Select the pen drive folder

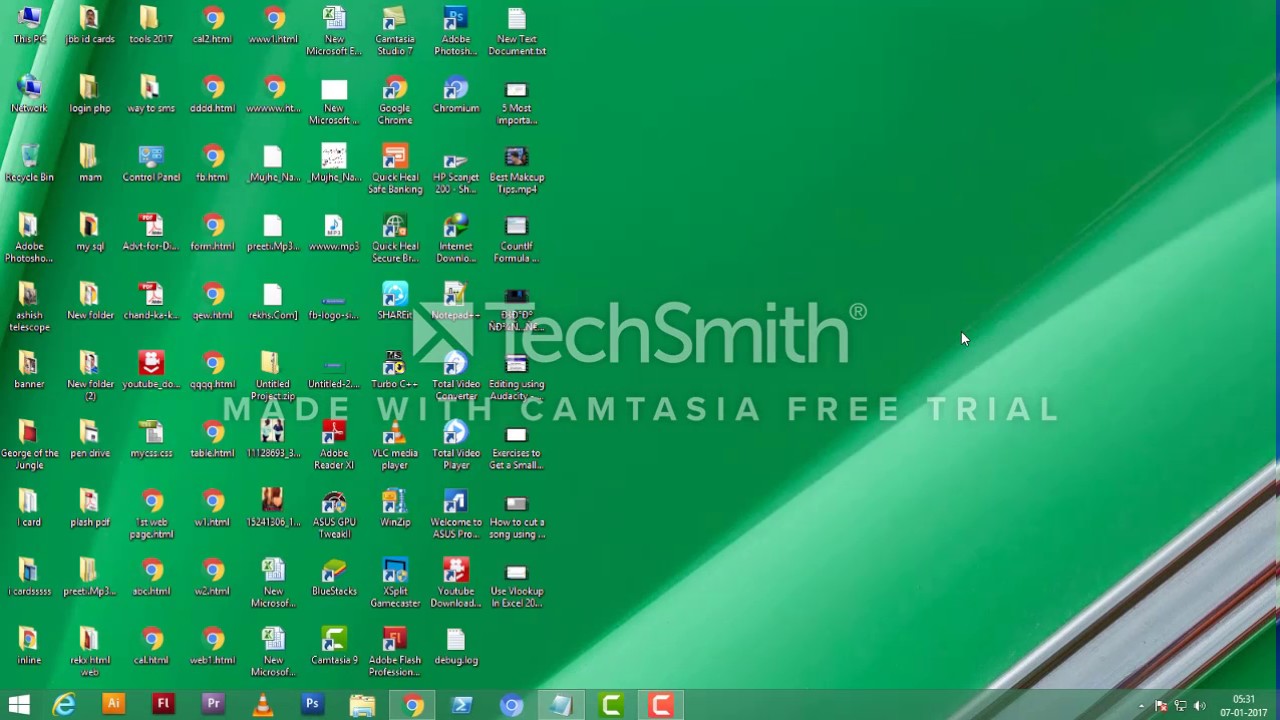pyautogui.click(x=90, y=440)
